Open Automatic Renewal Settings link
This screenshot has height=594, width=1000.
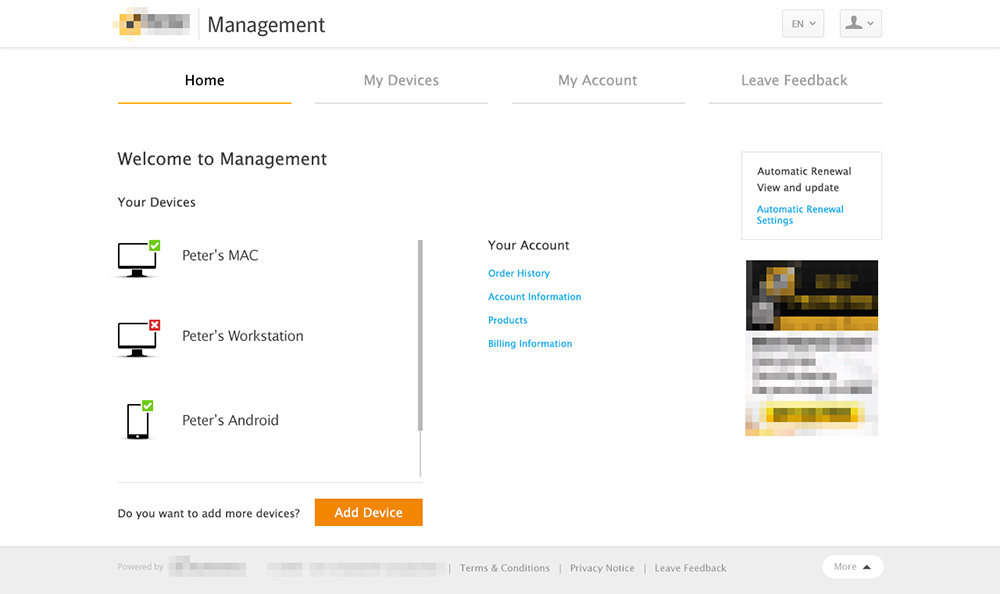click(x=800, y=215)
